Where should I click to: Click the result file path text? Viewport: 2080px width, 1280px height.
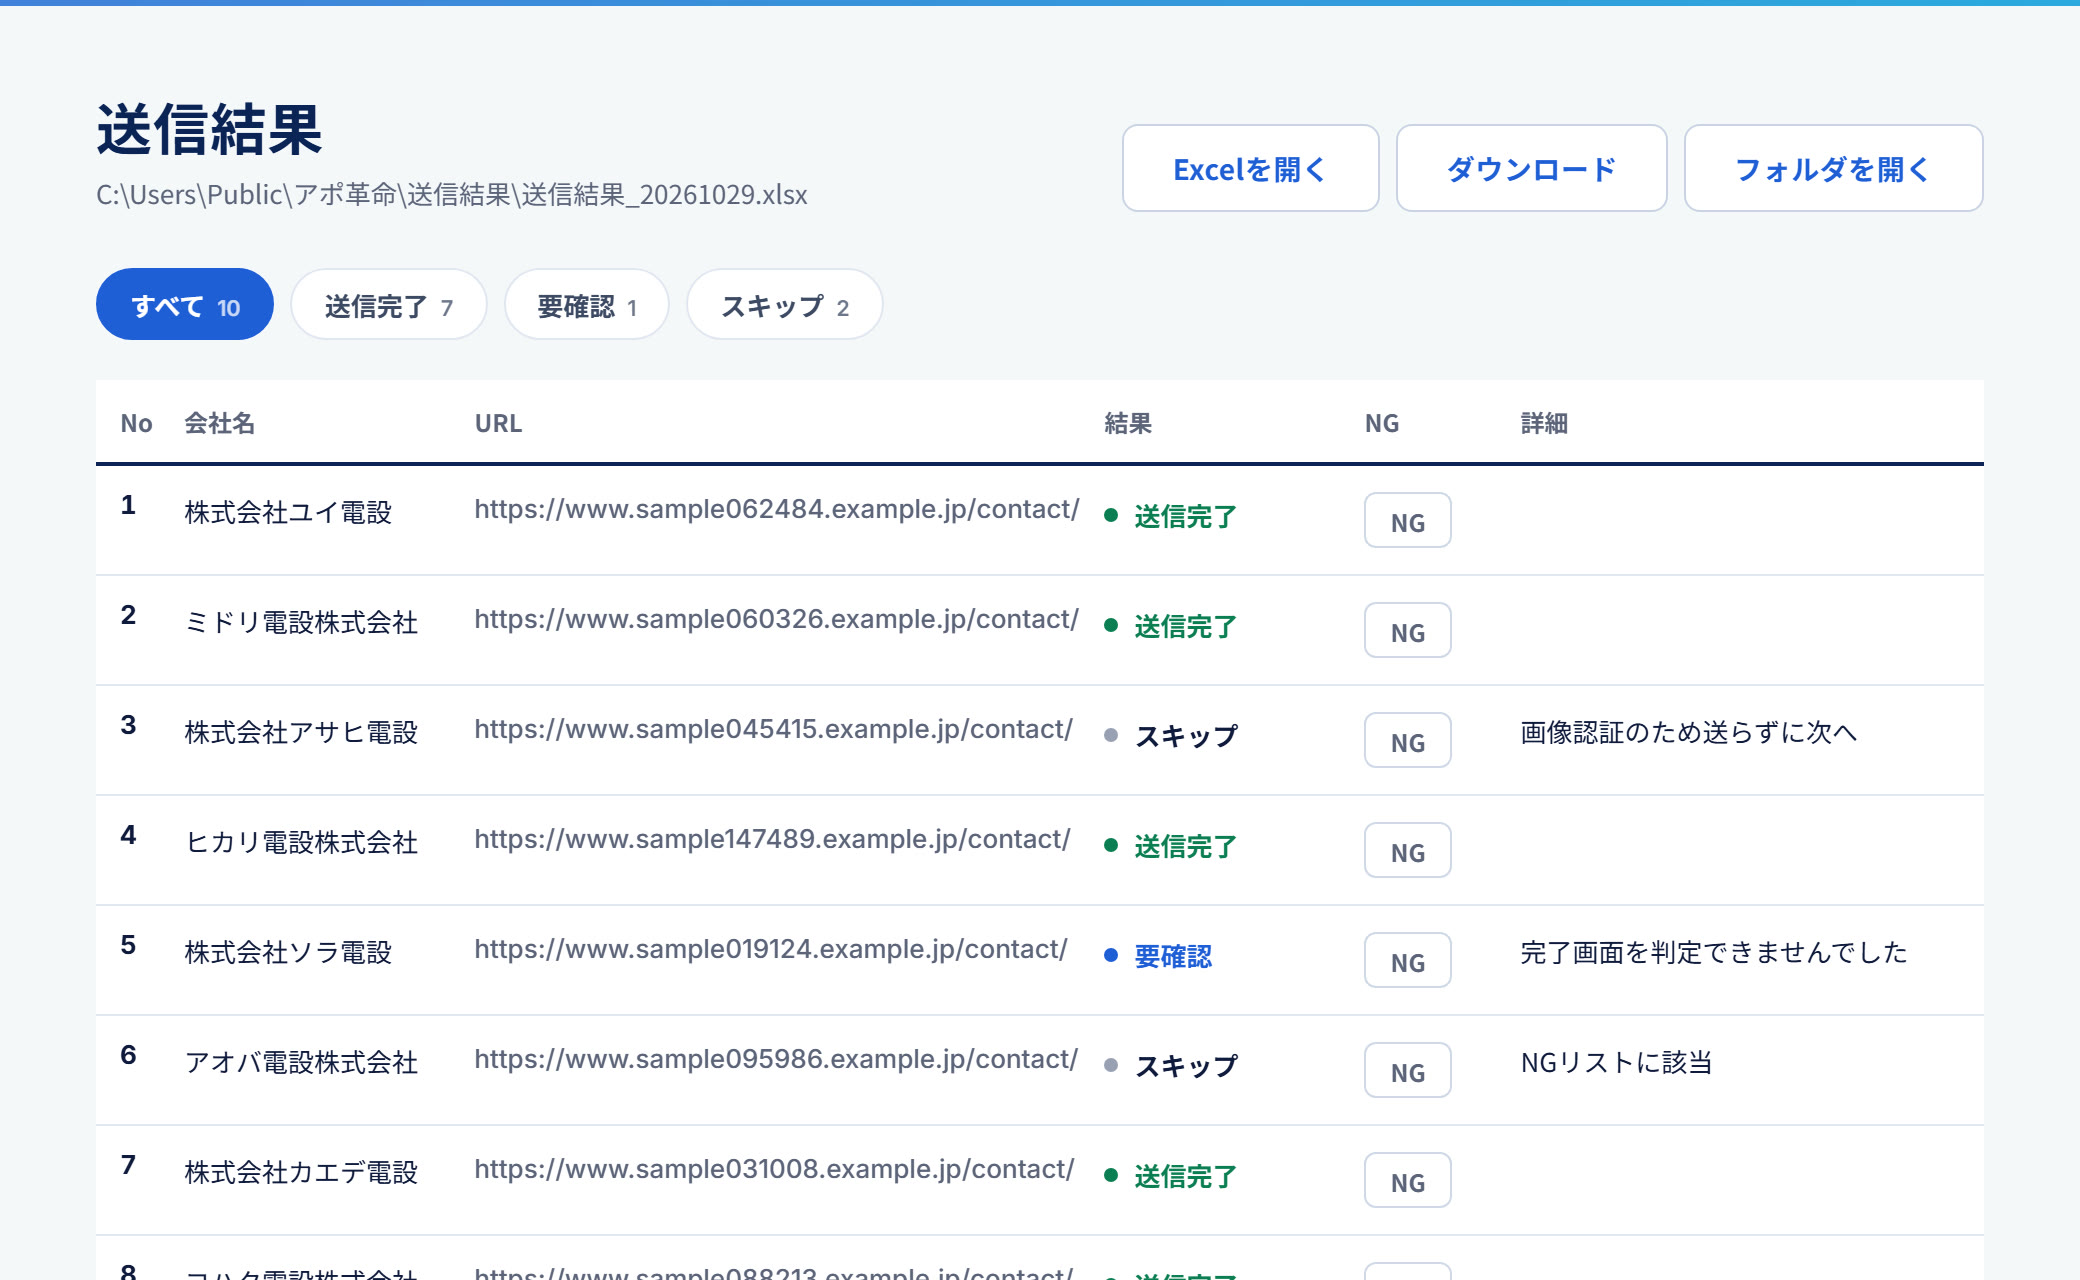pos(452,194)
